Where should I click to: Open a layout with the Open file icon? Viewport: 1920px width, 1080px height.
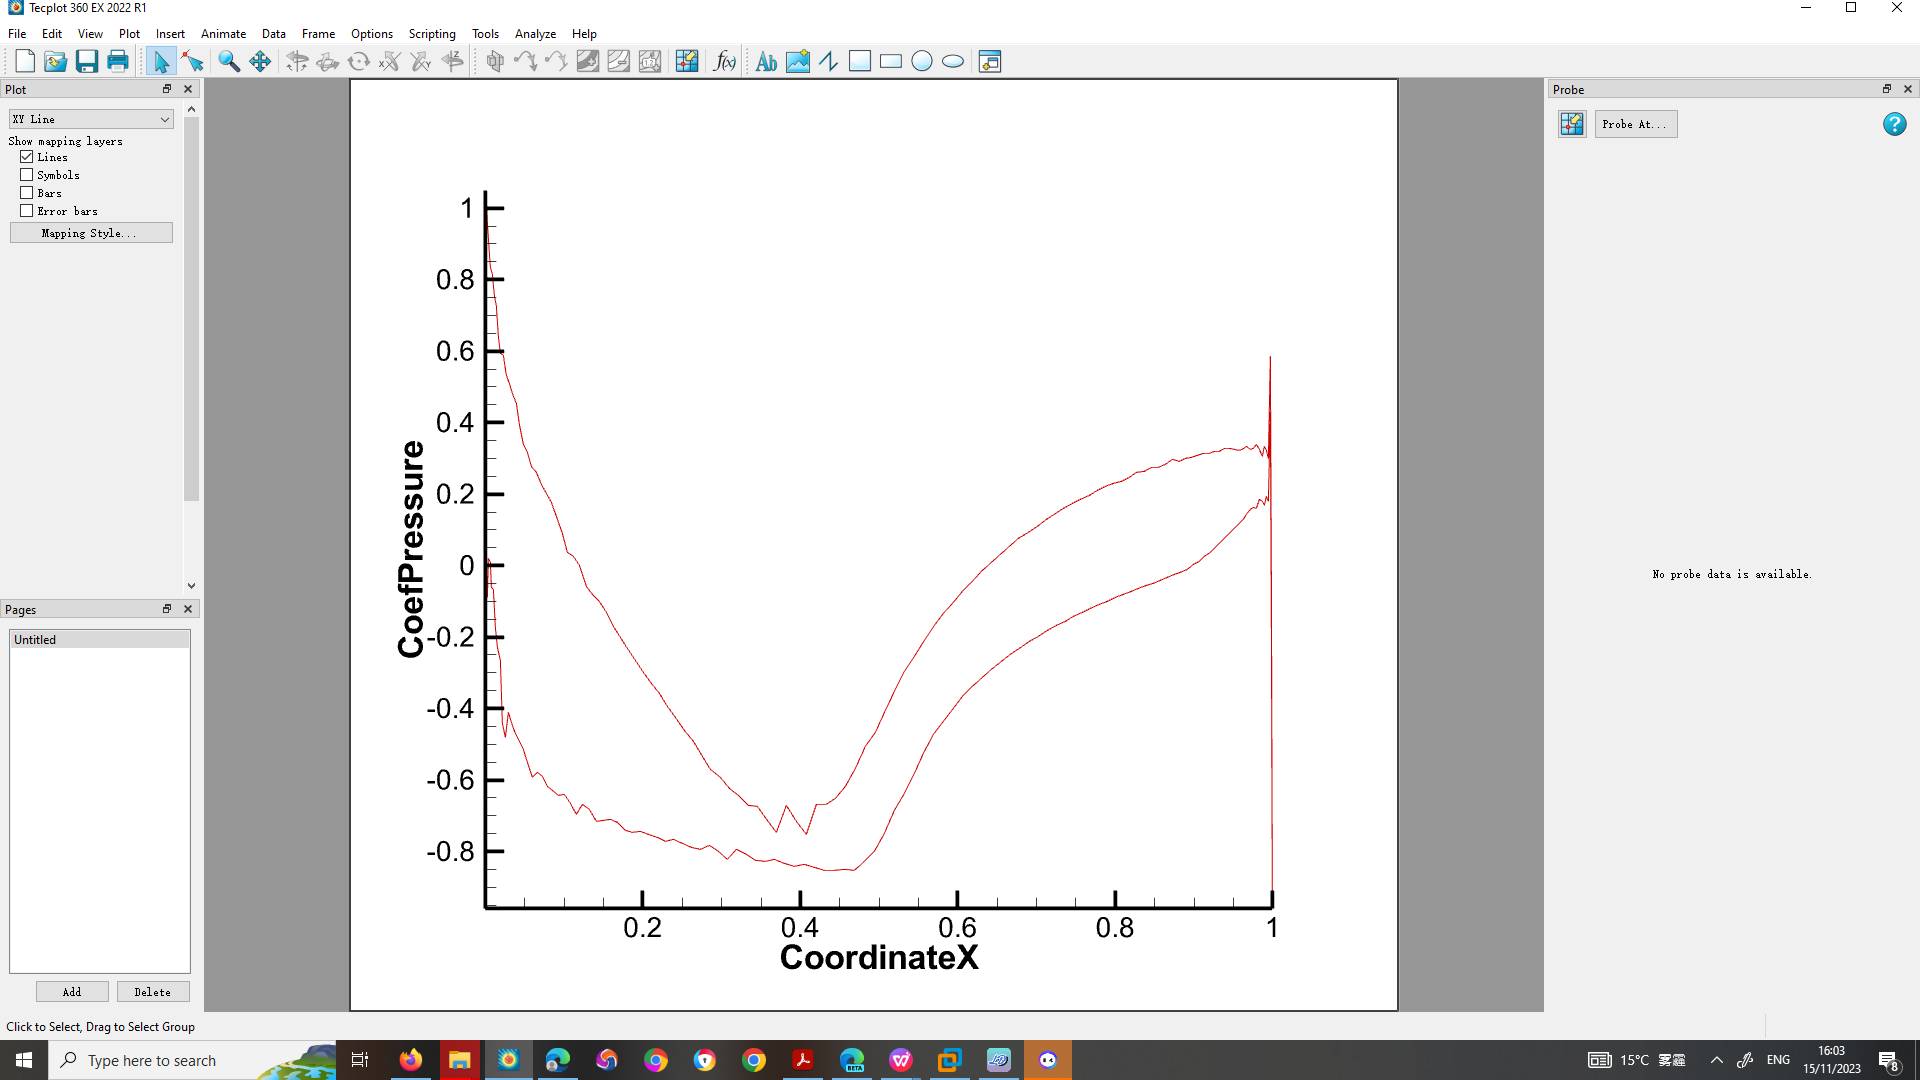55,61
